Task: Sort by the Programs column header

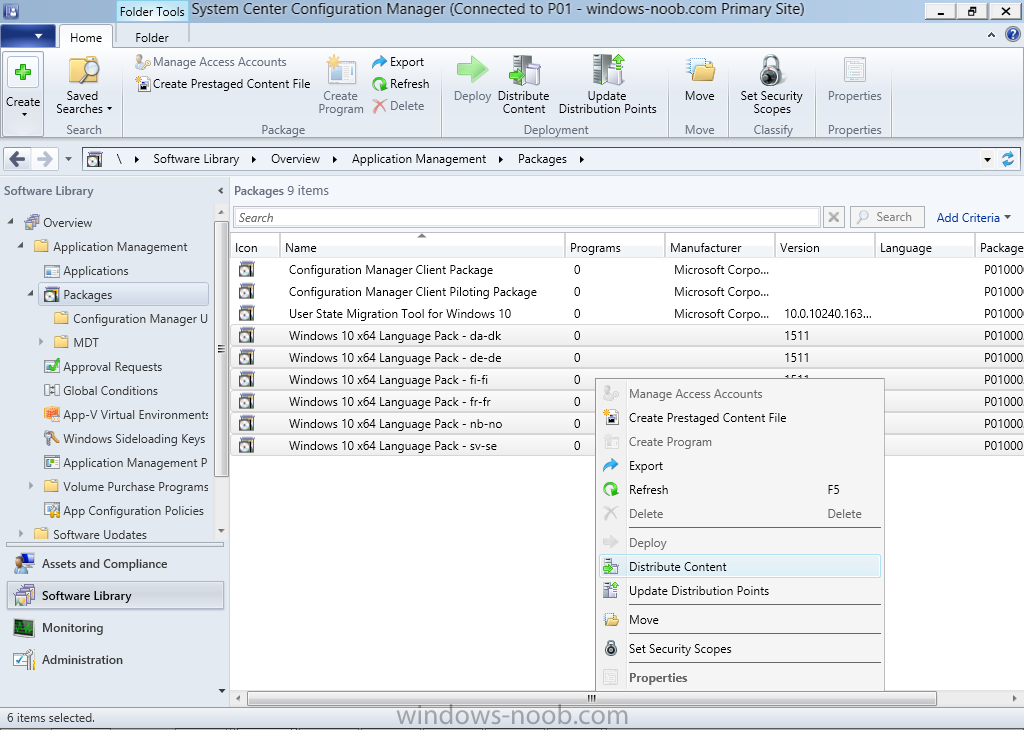Action: (615, 247)
